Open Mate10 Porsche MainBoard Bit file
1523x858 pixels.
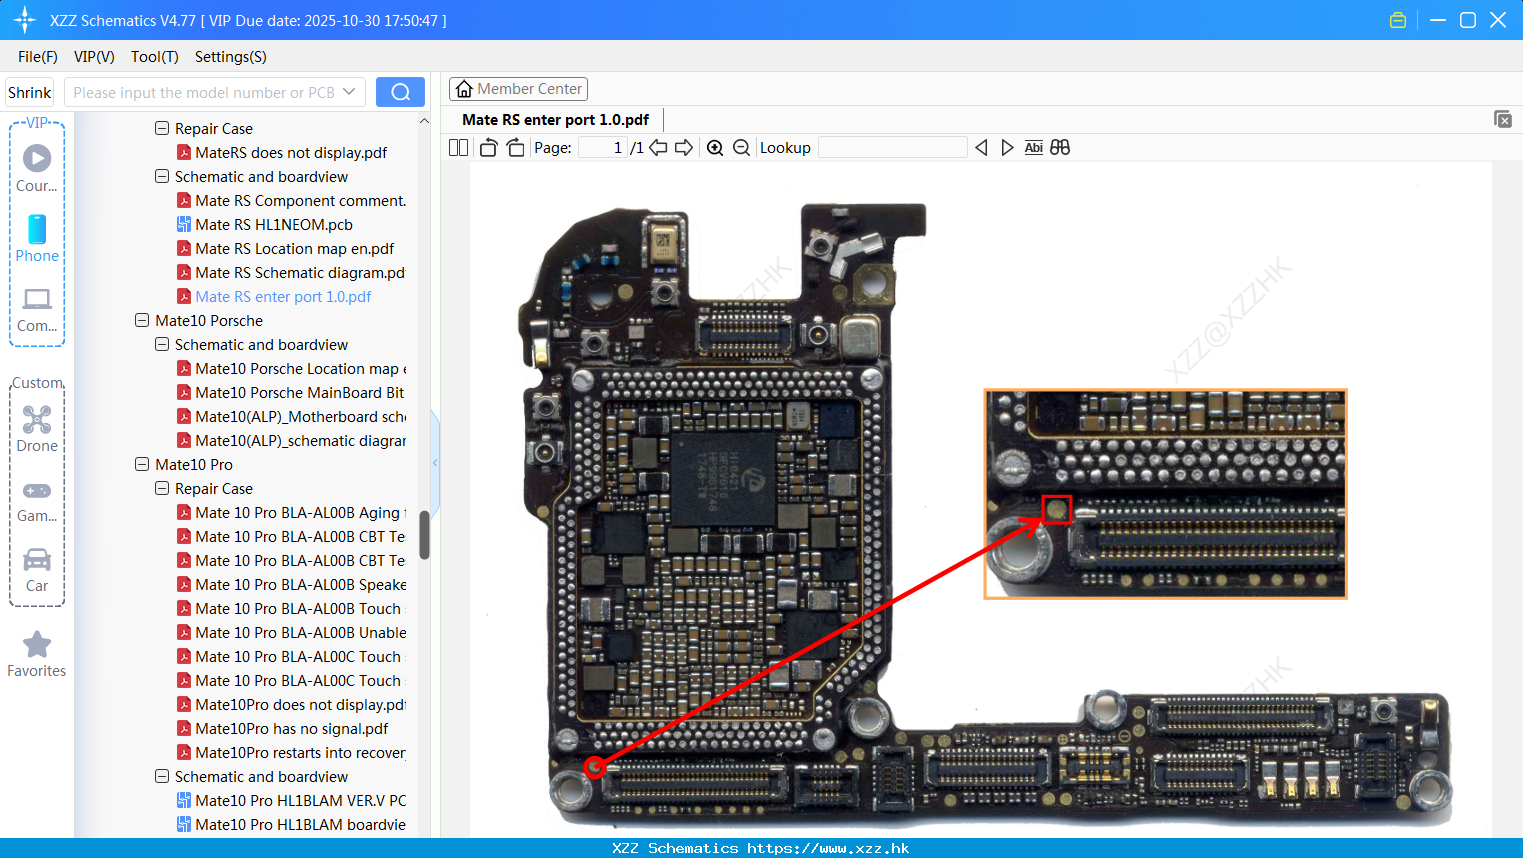pyautogui.click(x=292, y=393)
